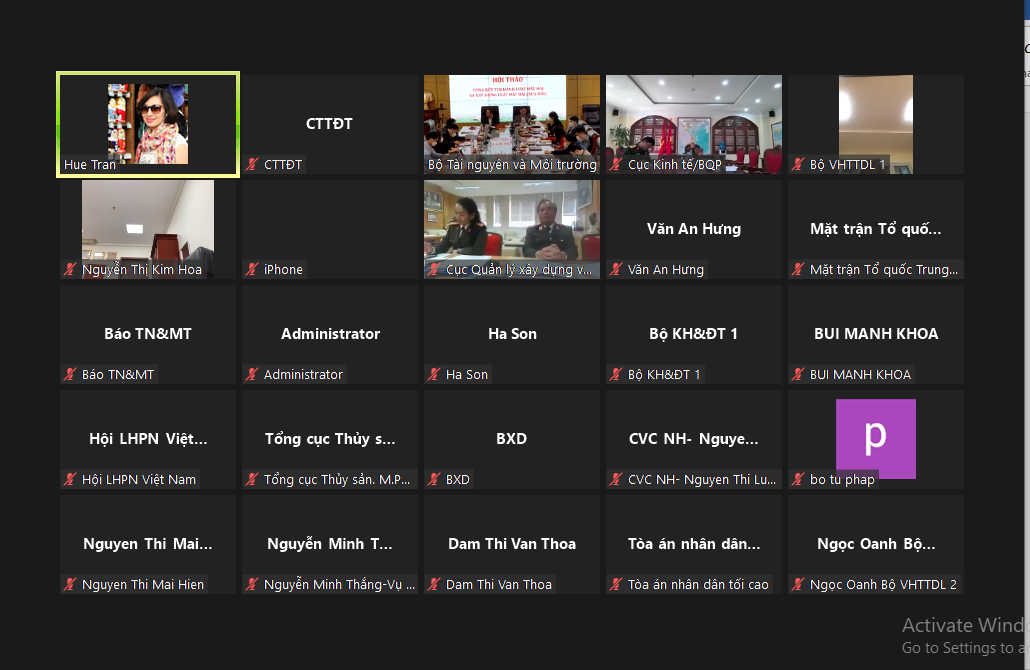Screen dimensions: 1030x670
Task: Click muted mic icon on CTTĐT tile
Action: pos(253,164)
